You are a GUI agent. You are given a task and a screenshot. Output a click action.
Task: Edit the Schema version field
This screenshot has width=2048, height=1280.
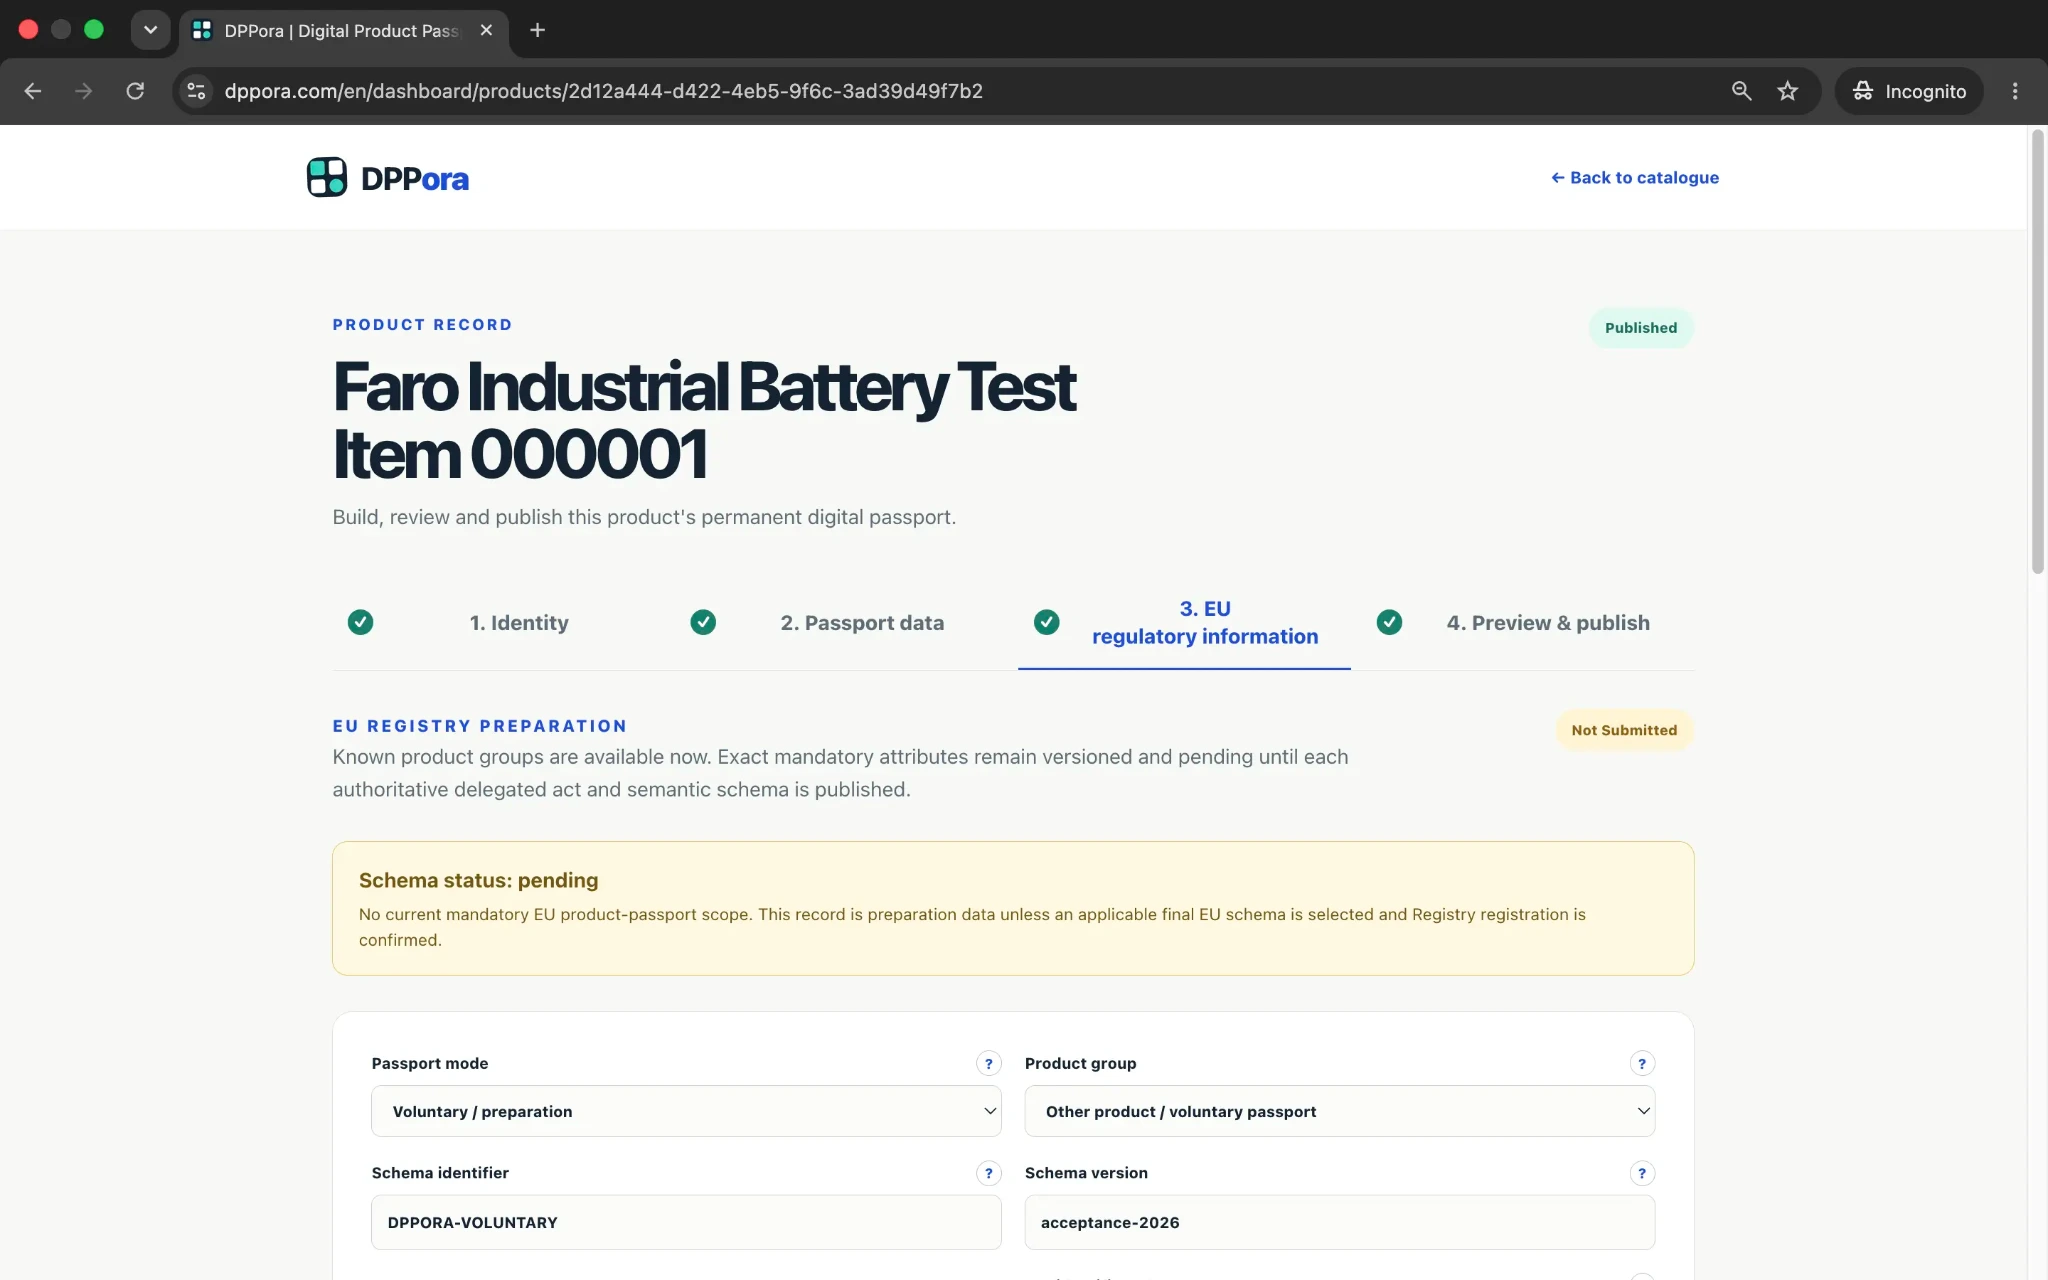point(1339,1222)
